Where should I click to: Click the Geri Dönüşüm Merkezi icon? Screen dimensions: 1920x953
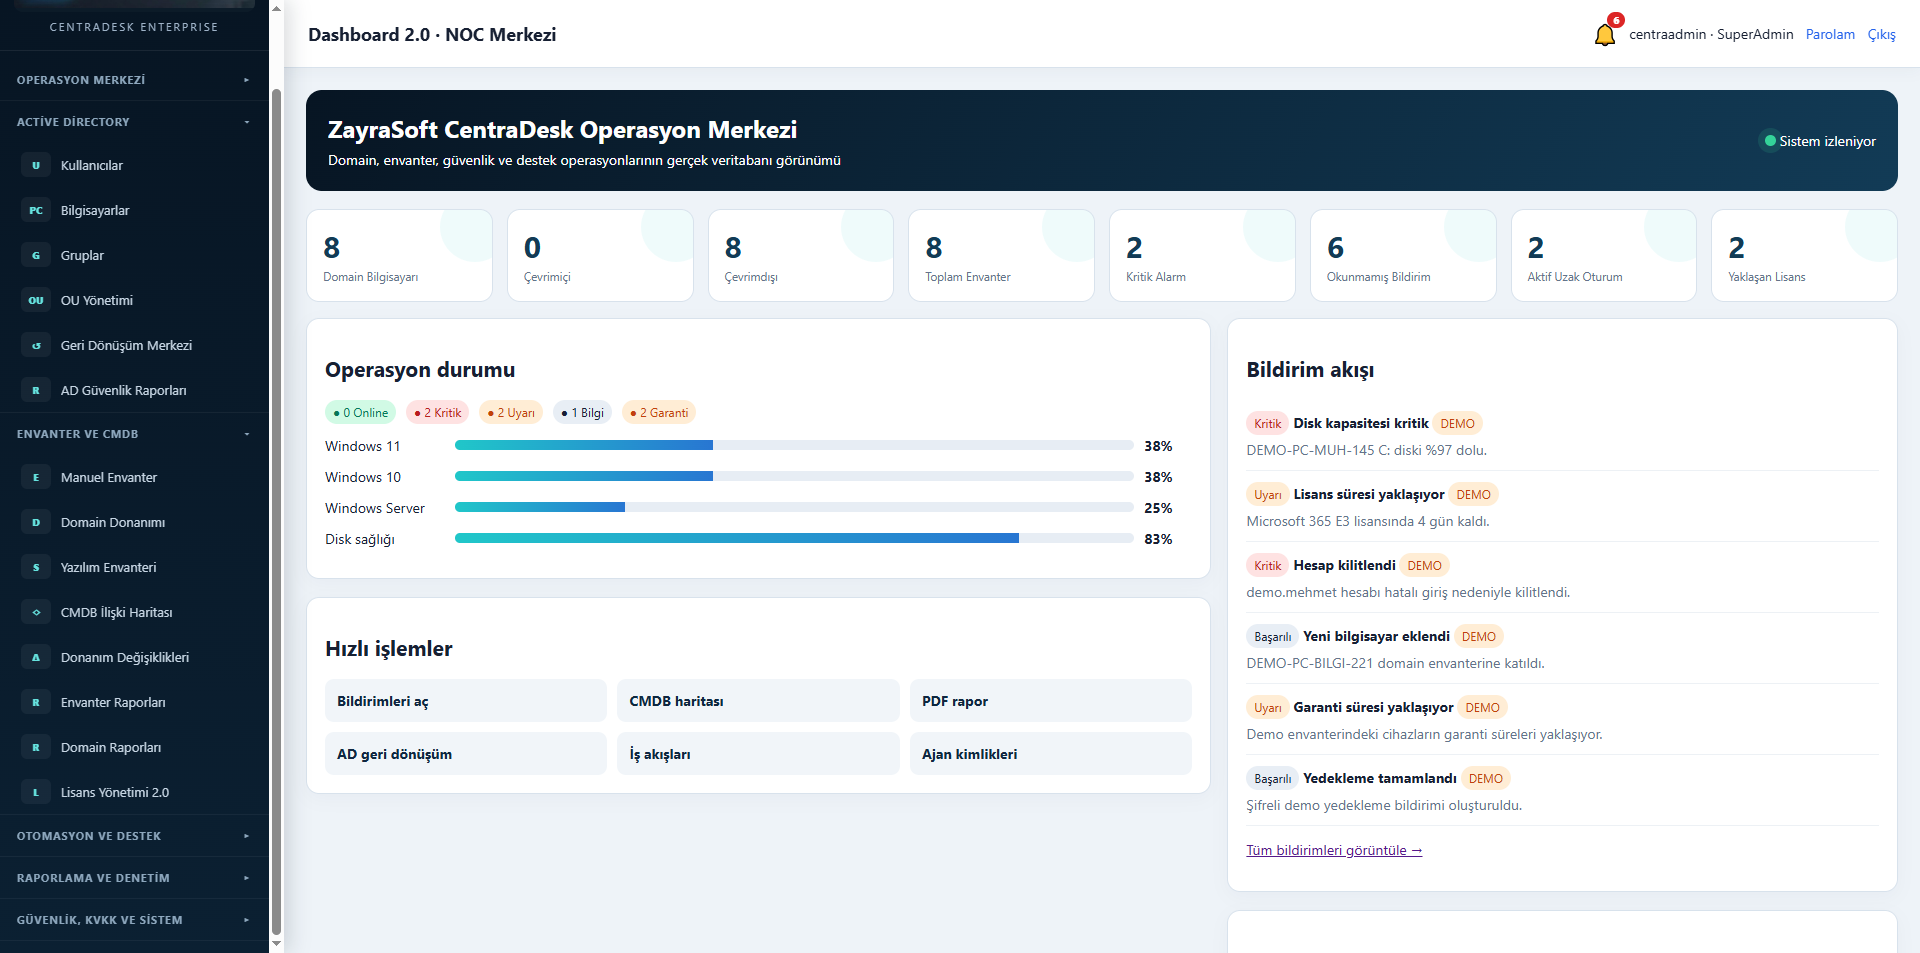(36, 345)
